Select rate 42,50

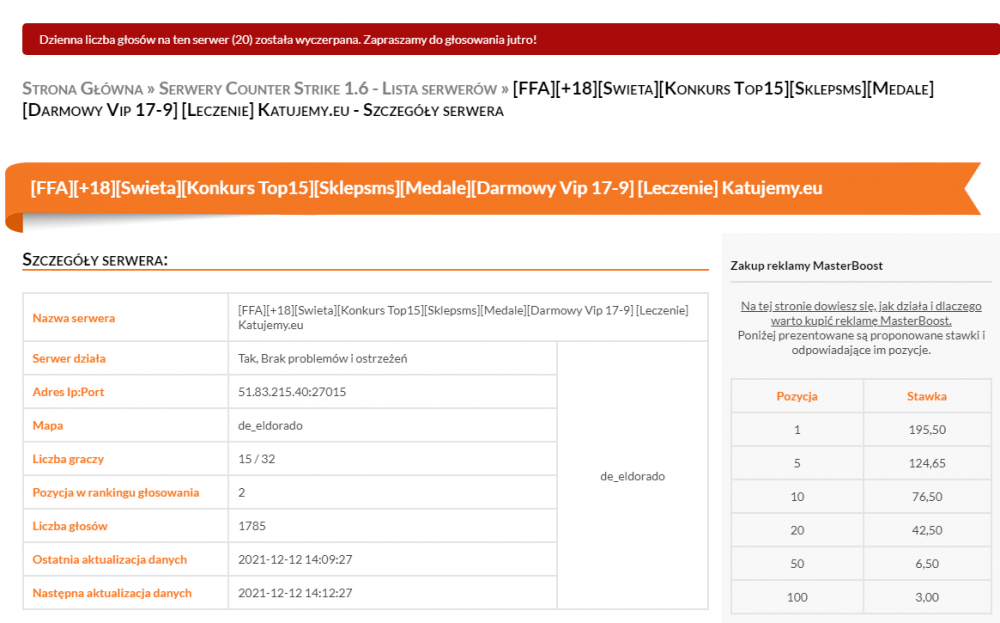click(927, 531)
